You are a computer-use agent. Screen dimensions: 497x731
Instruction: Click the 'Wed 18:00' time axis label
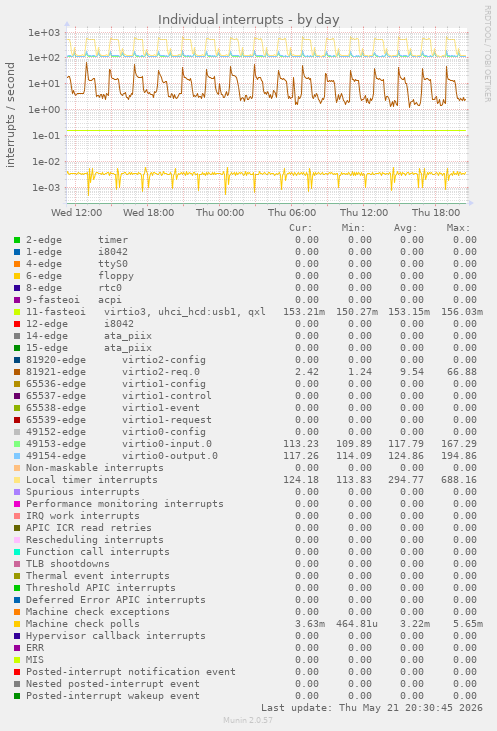148,213
